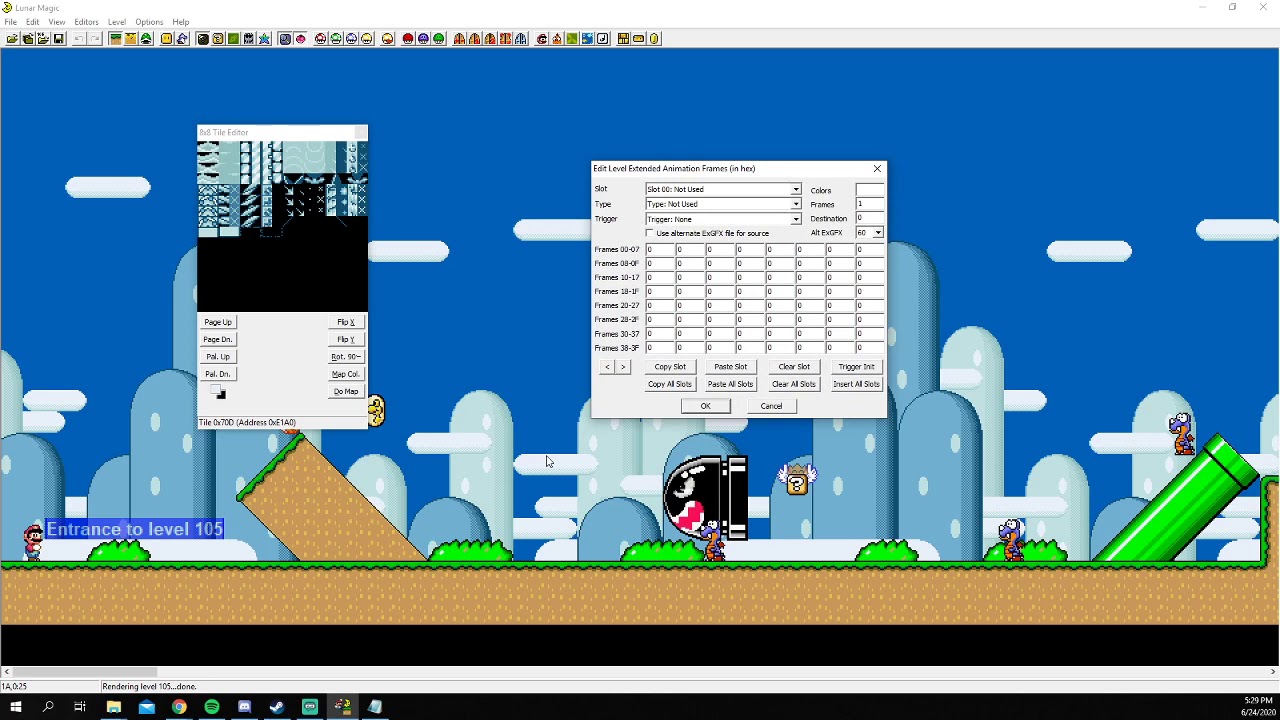Click the open level folder icon
This screenshot has width=1280, height=720.
tap(11, 39)
